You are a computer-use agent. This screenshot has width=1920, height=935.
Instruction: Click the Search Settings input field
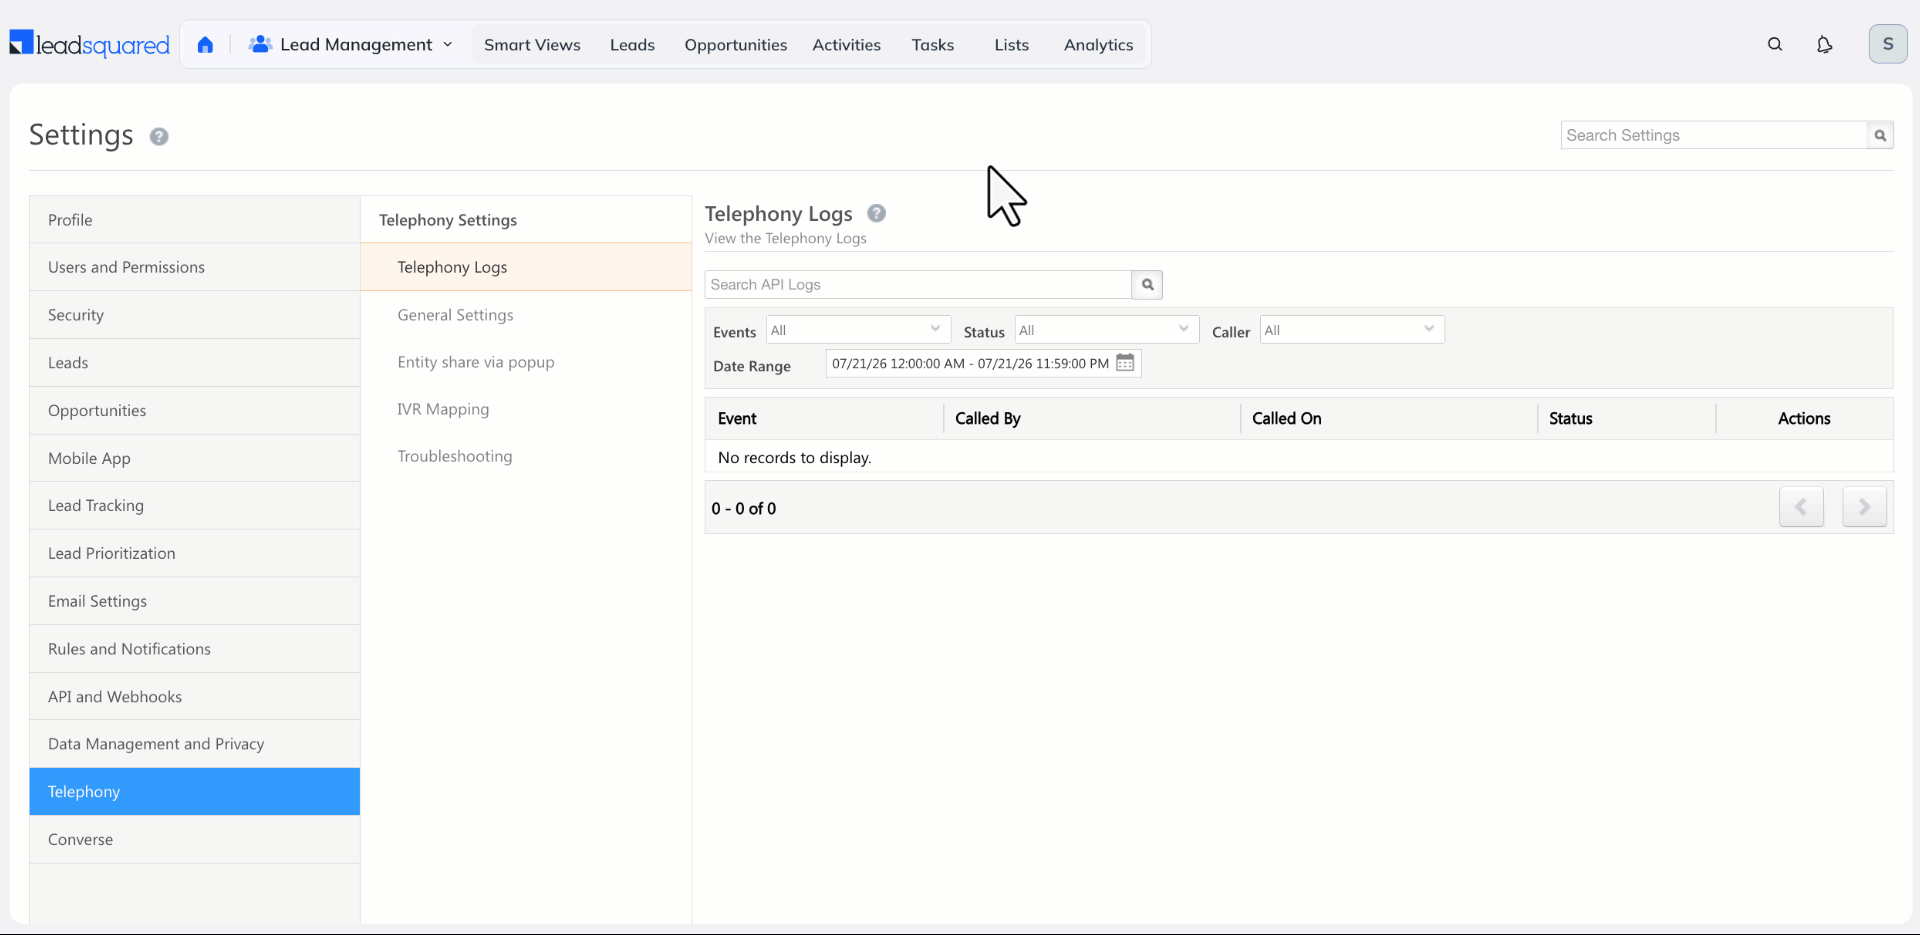1713,135
